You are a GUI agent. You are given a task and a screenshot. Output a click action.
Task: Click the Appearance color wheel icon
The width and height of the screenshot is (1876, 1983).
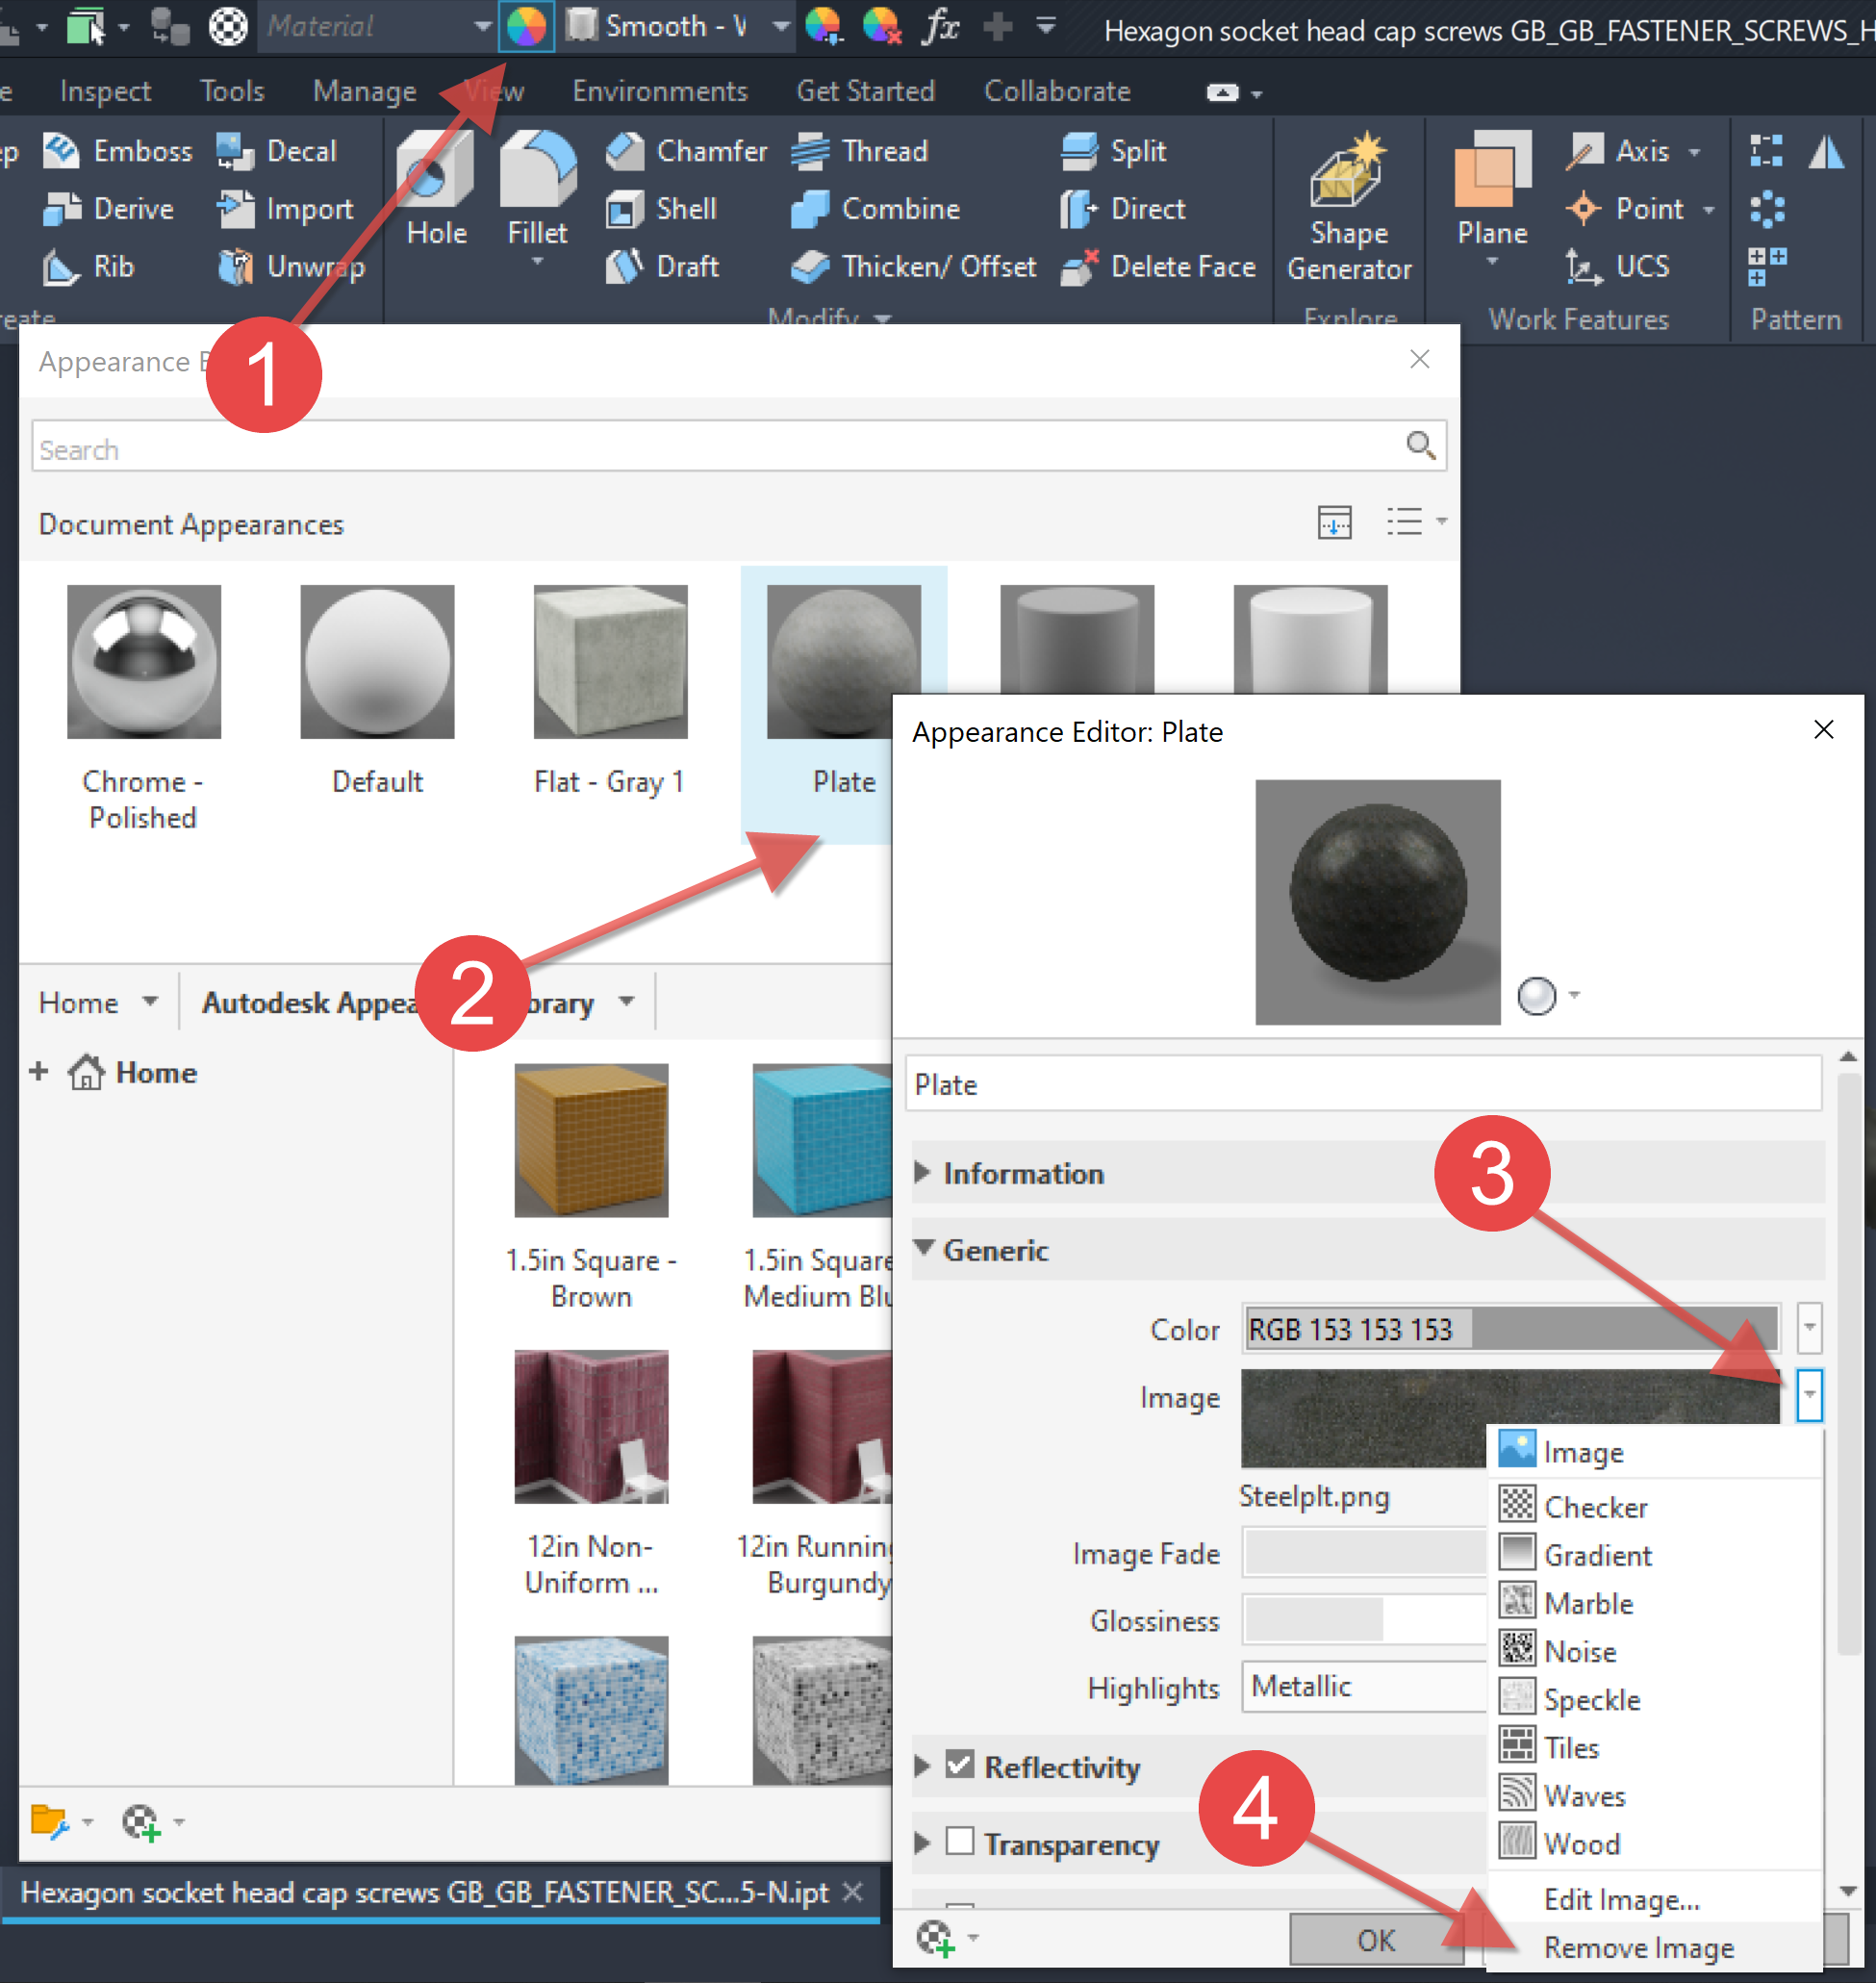pyautogui.click(x=526, y=27)
